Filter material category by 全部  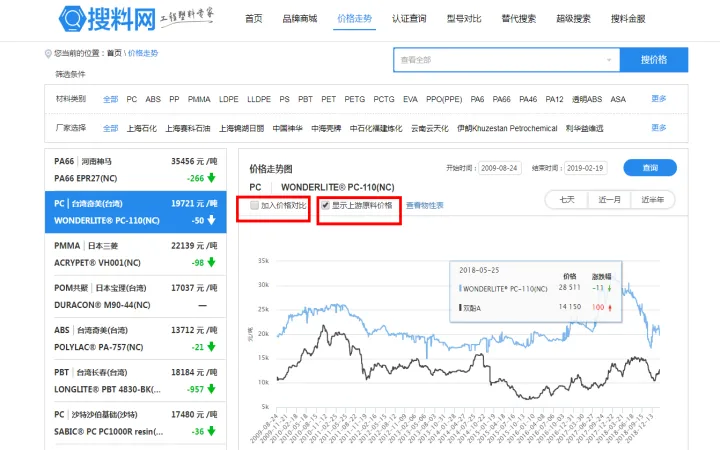click(x=111, y=99)
